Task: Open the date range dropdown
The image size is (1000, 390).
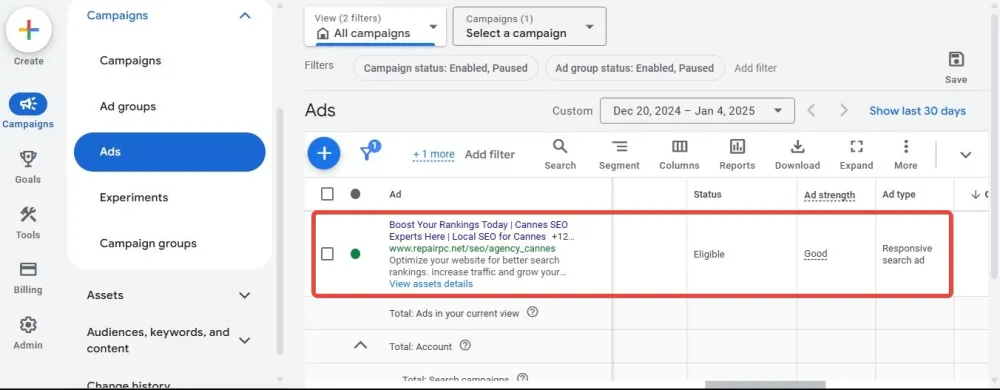Action: coord(697,111)
